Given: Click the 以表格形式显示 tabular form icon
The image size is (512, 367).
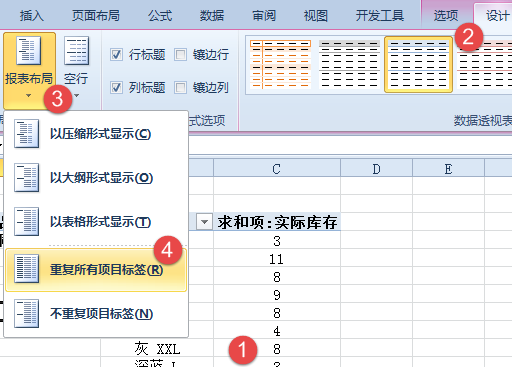Looking at the screenshot, I should pyautogui.click(x=26, y=222).
